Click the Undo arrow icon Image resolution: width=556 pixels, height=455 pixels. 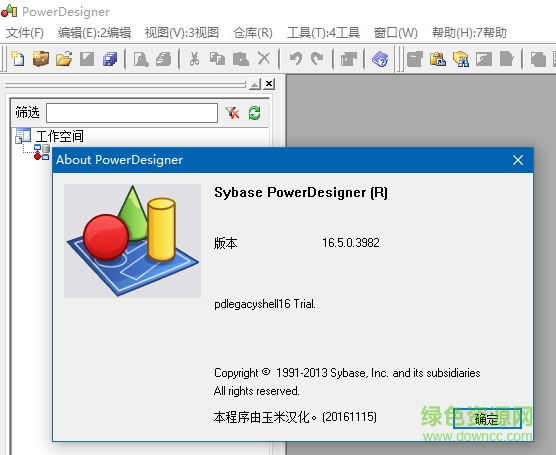(x=295, y=59)
